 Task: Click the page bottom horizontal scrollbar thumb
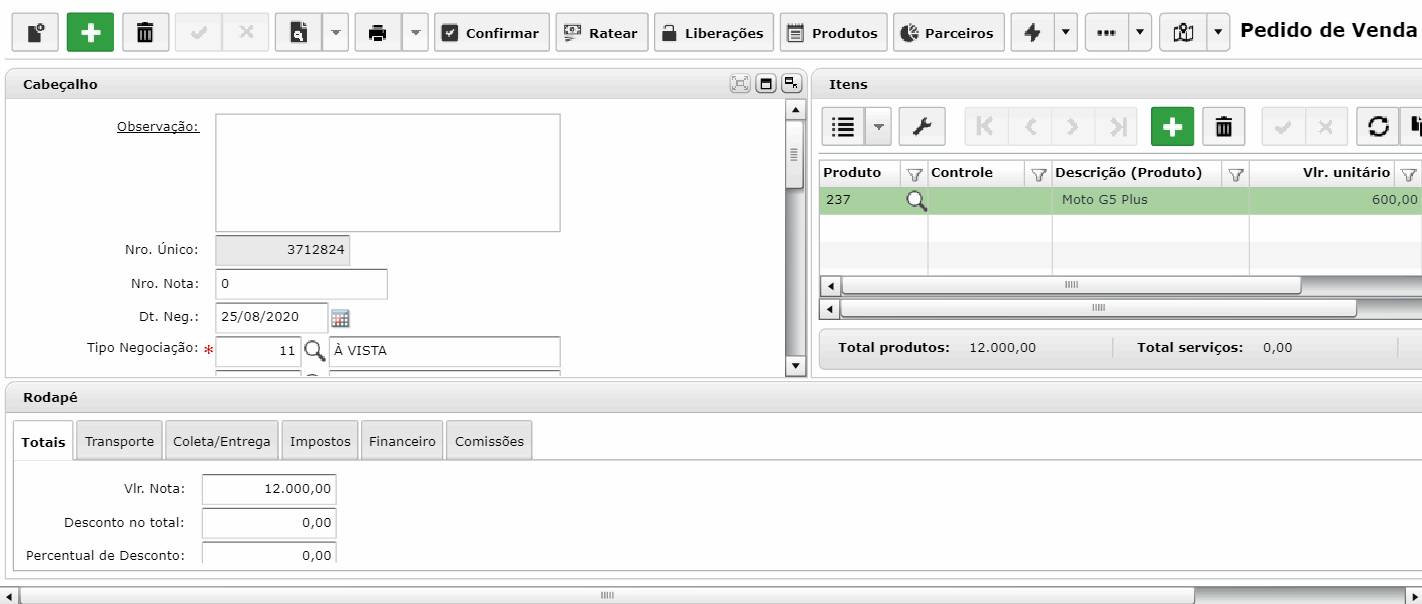coord(607,595)
